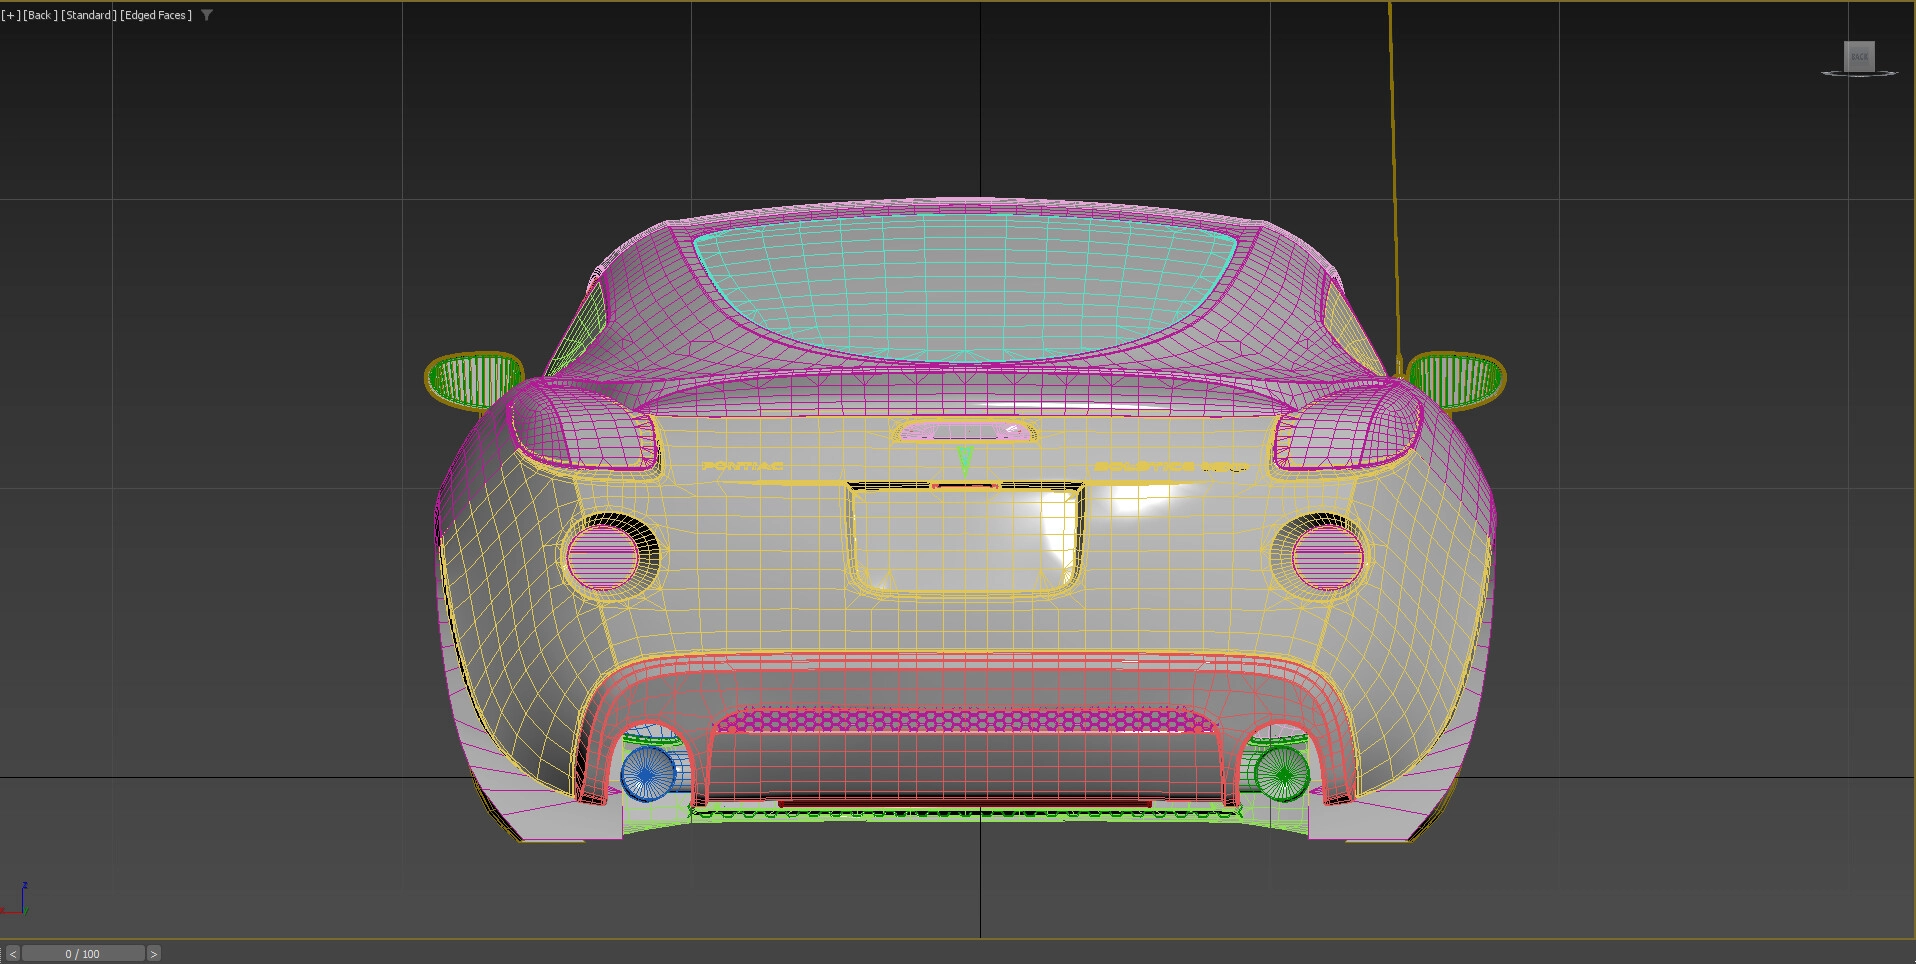1916x964 pixels.
Task: Select the magenta honeycomb grille mesh
Action: tap(963, 720)
